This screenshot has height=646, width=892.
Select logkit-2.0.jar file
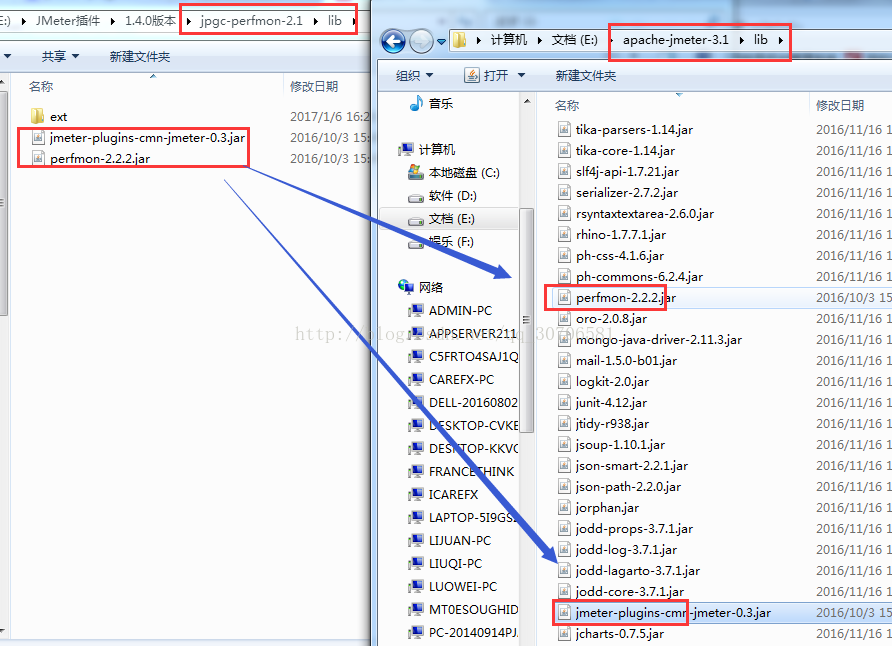point(603,382)
